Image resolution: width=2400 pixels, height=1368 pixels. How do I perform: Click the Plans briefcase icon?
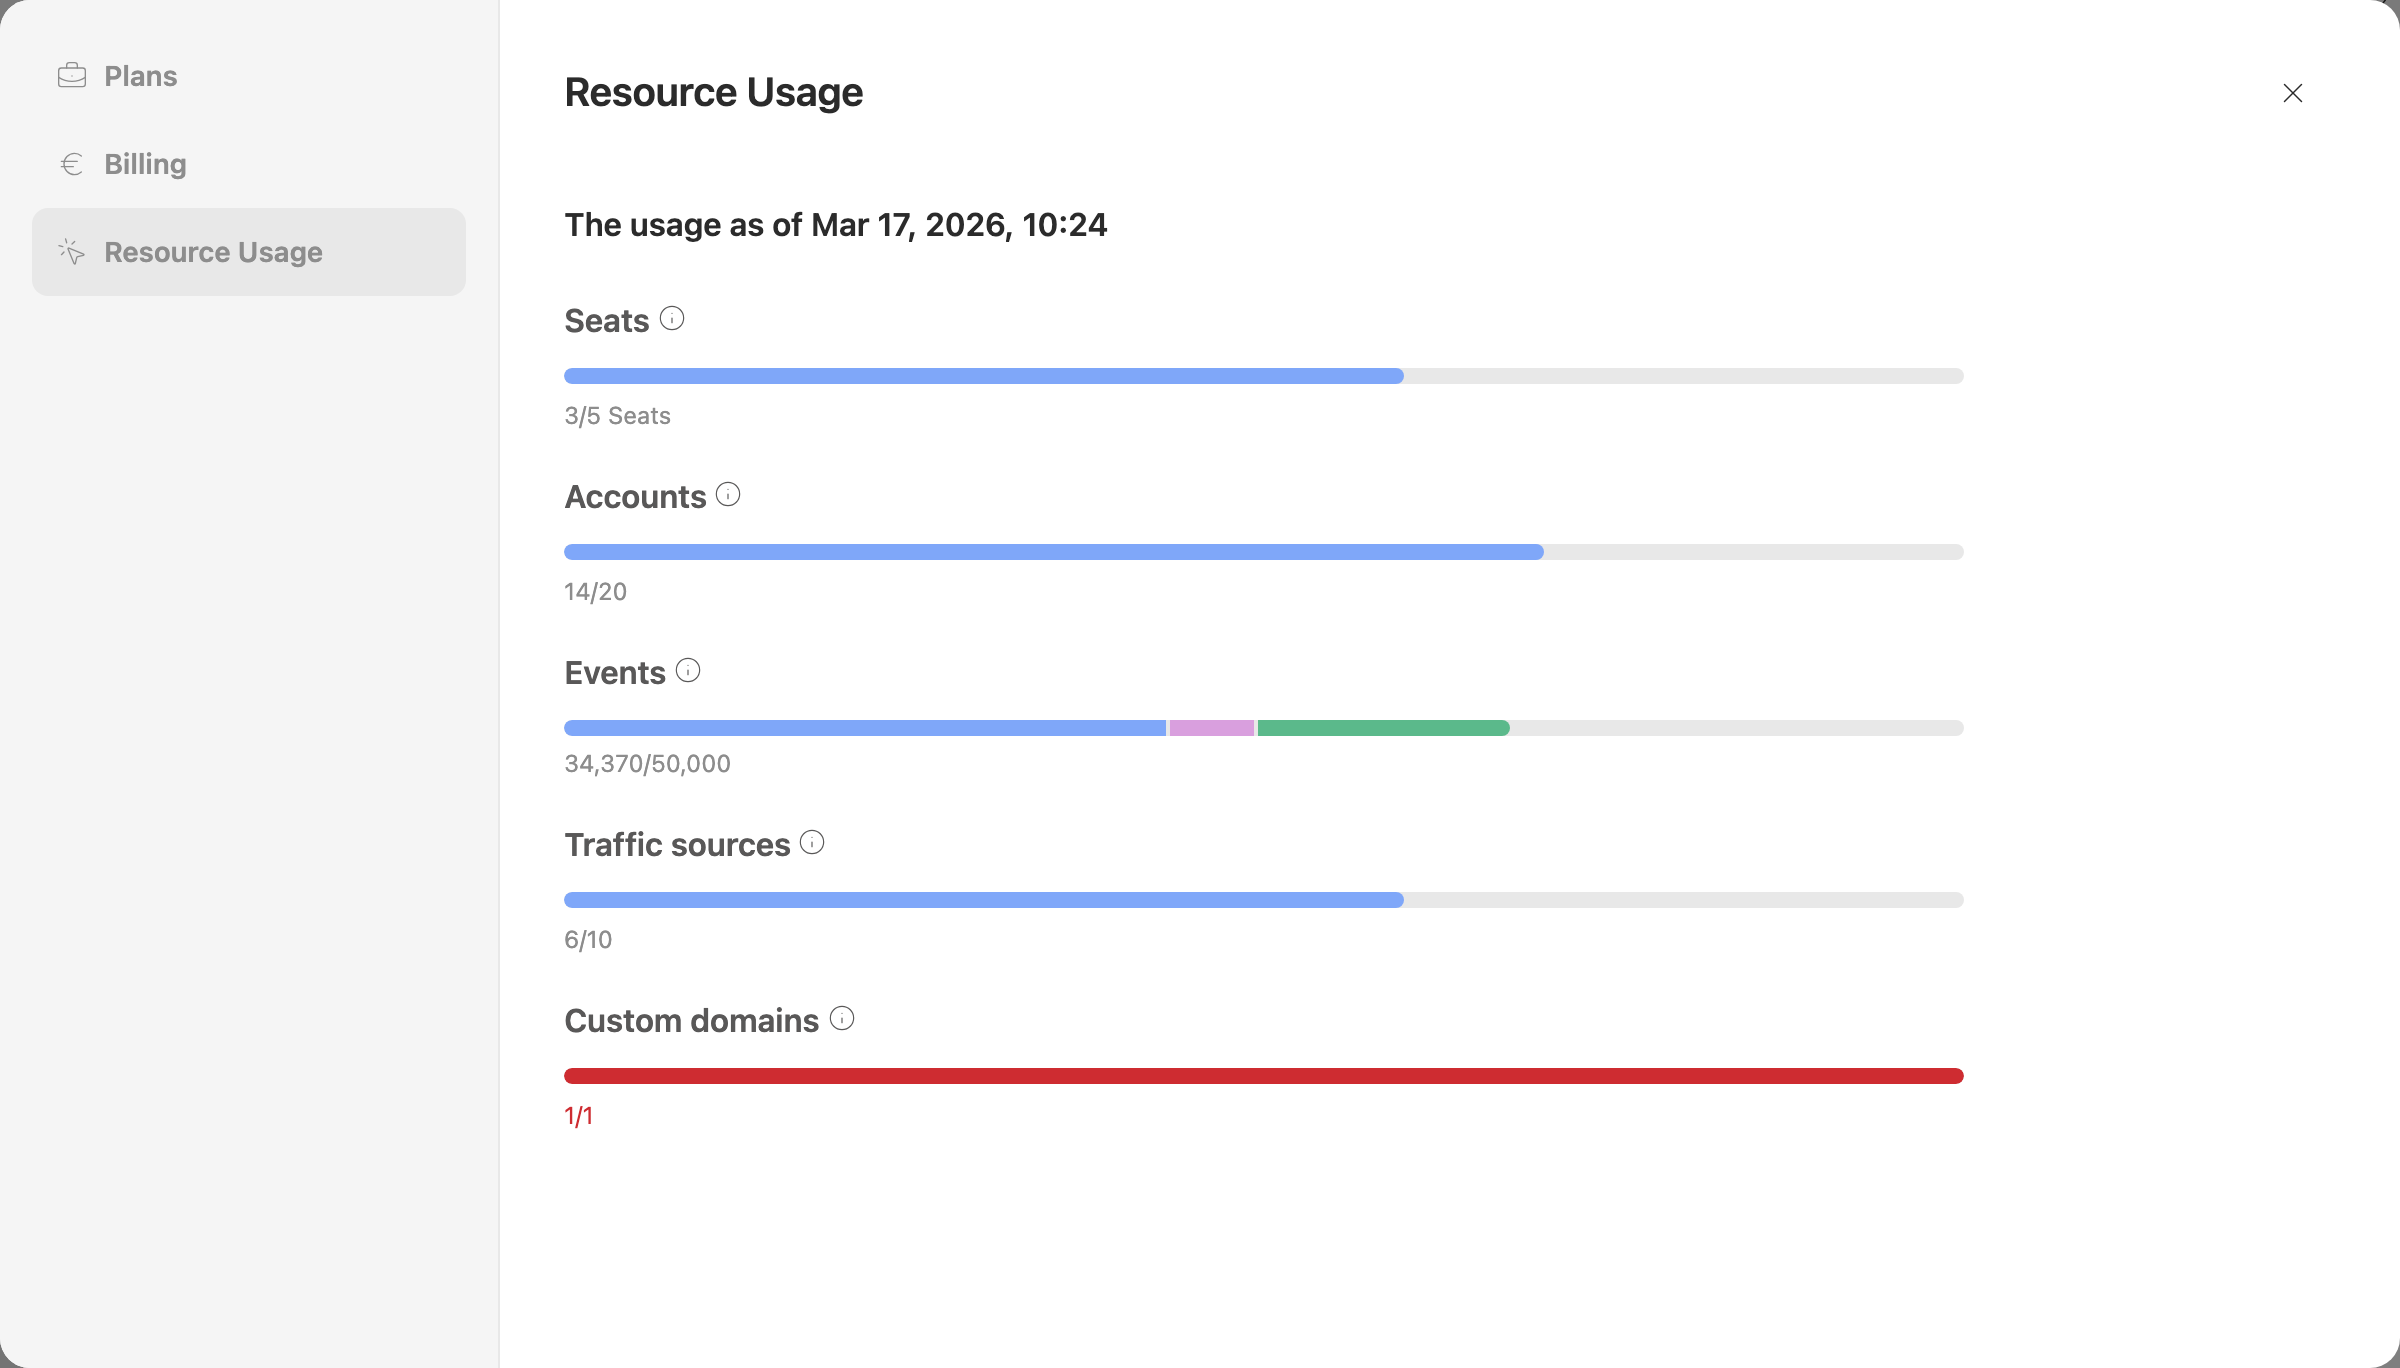72,76
